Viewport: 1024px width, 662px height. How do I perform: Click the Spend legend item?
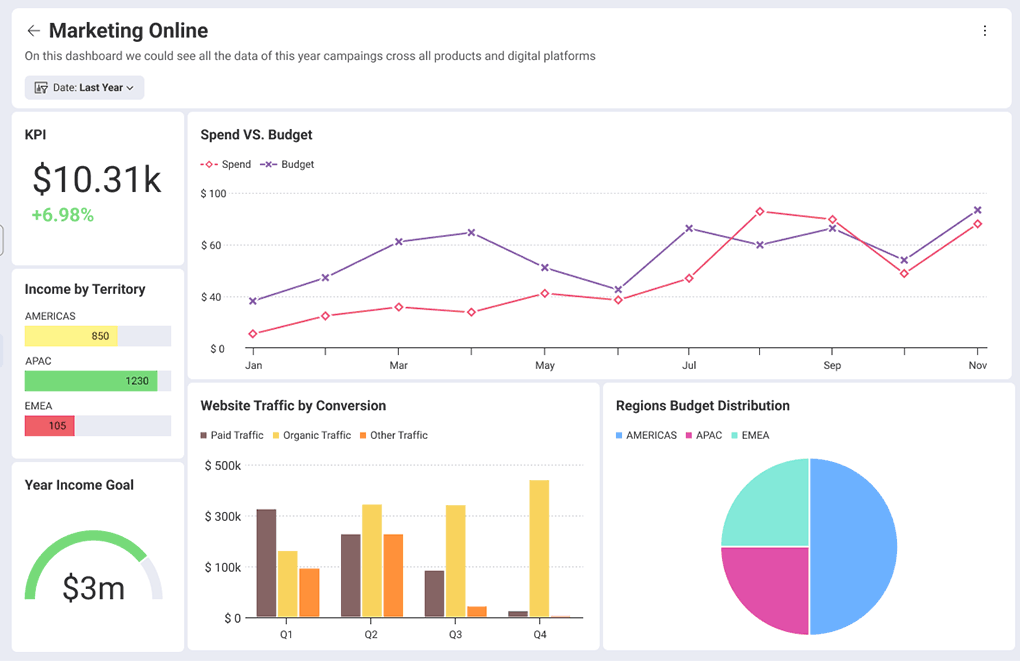tap(226, 165)
